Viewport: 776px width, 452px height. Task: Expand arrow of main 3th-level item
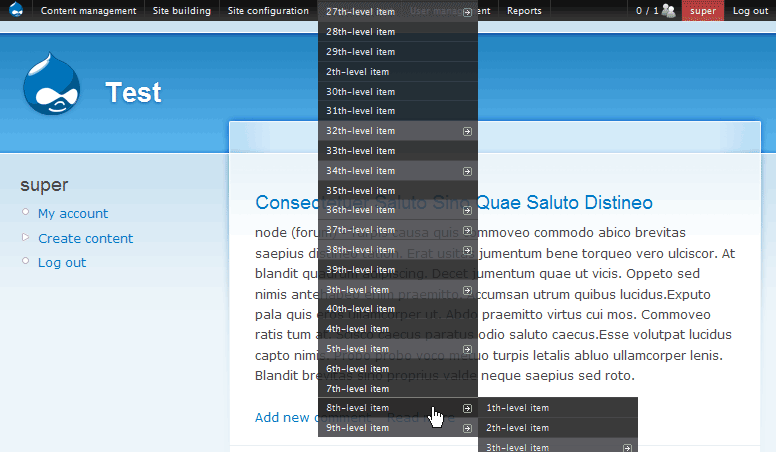tap(467, 290)
